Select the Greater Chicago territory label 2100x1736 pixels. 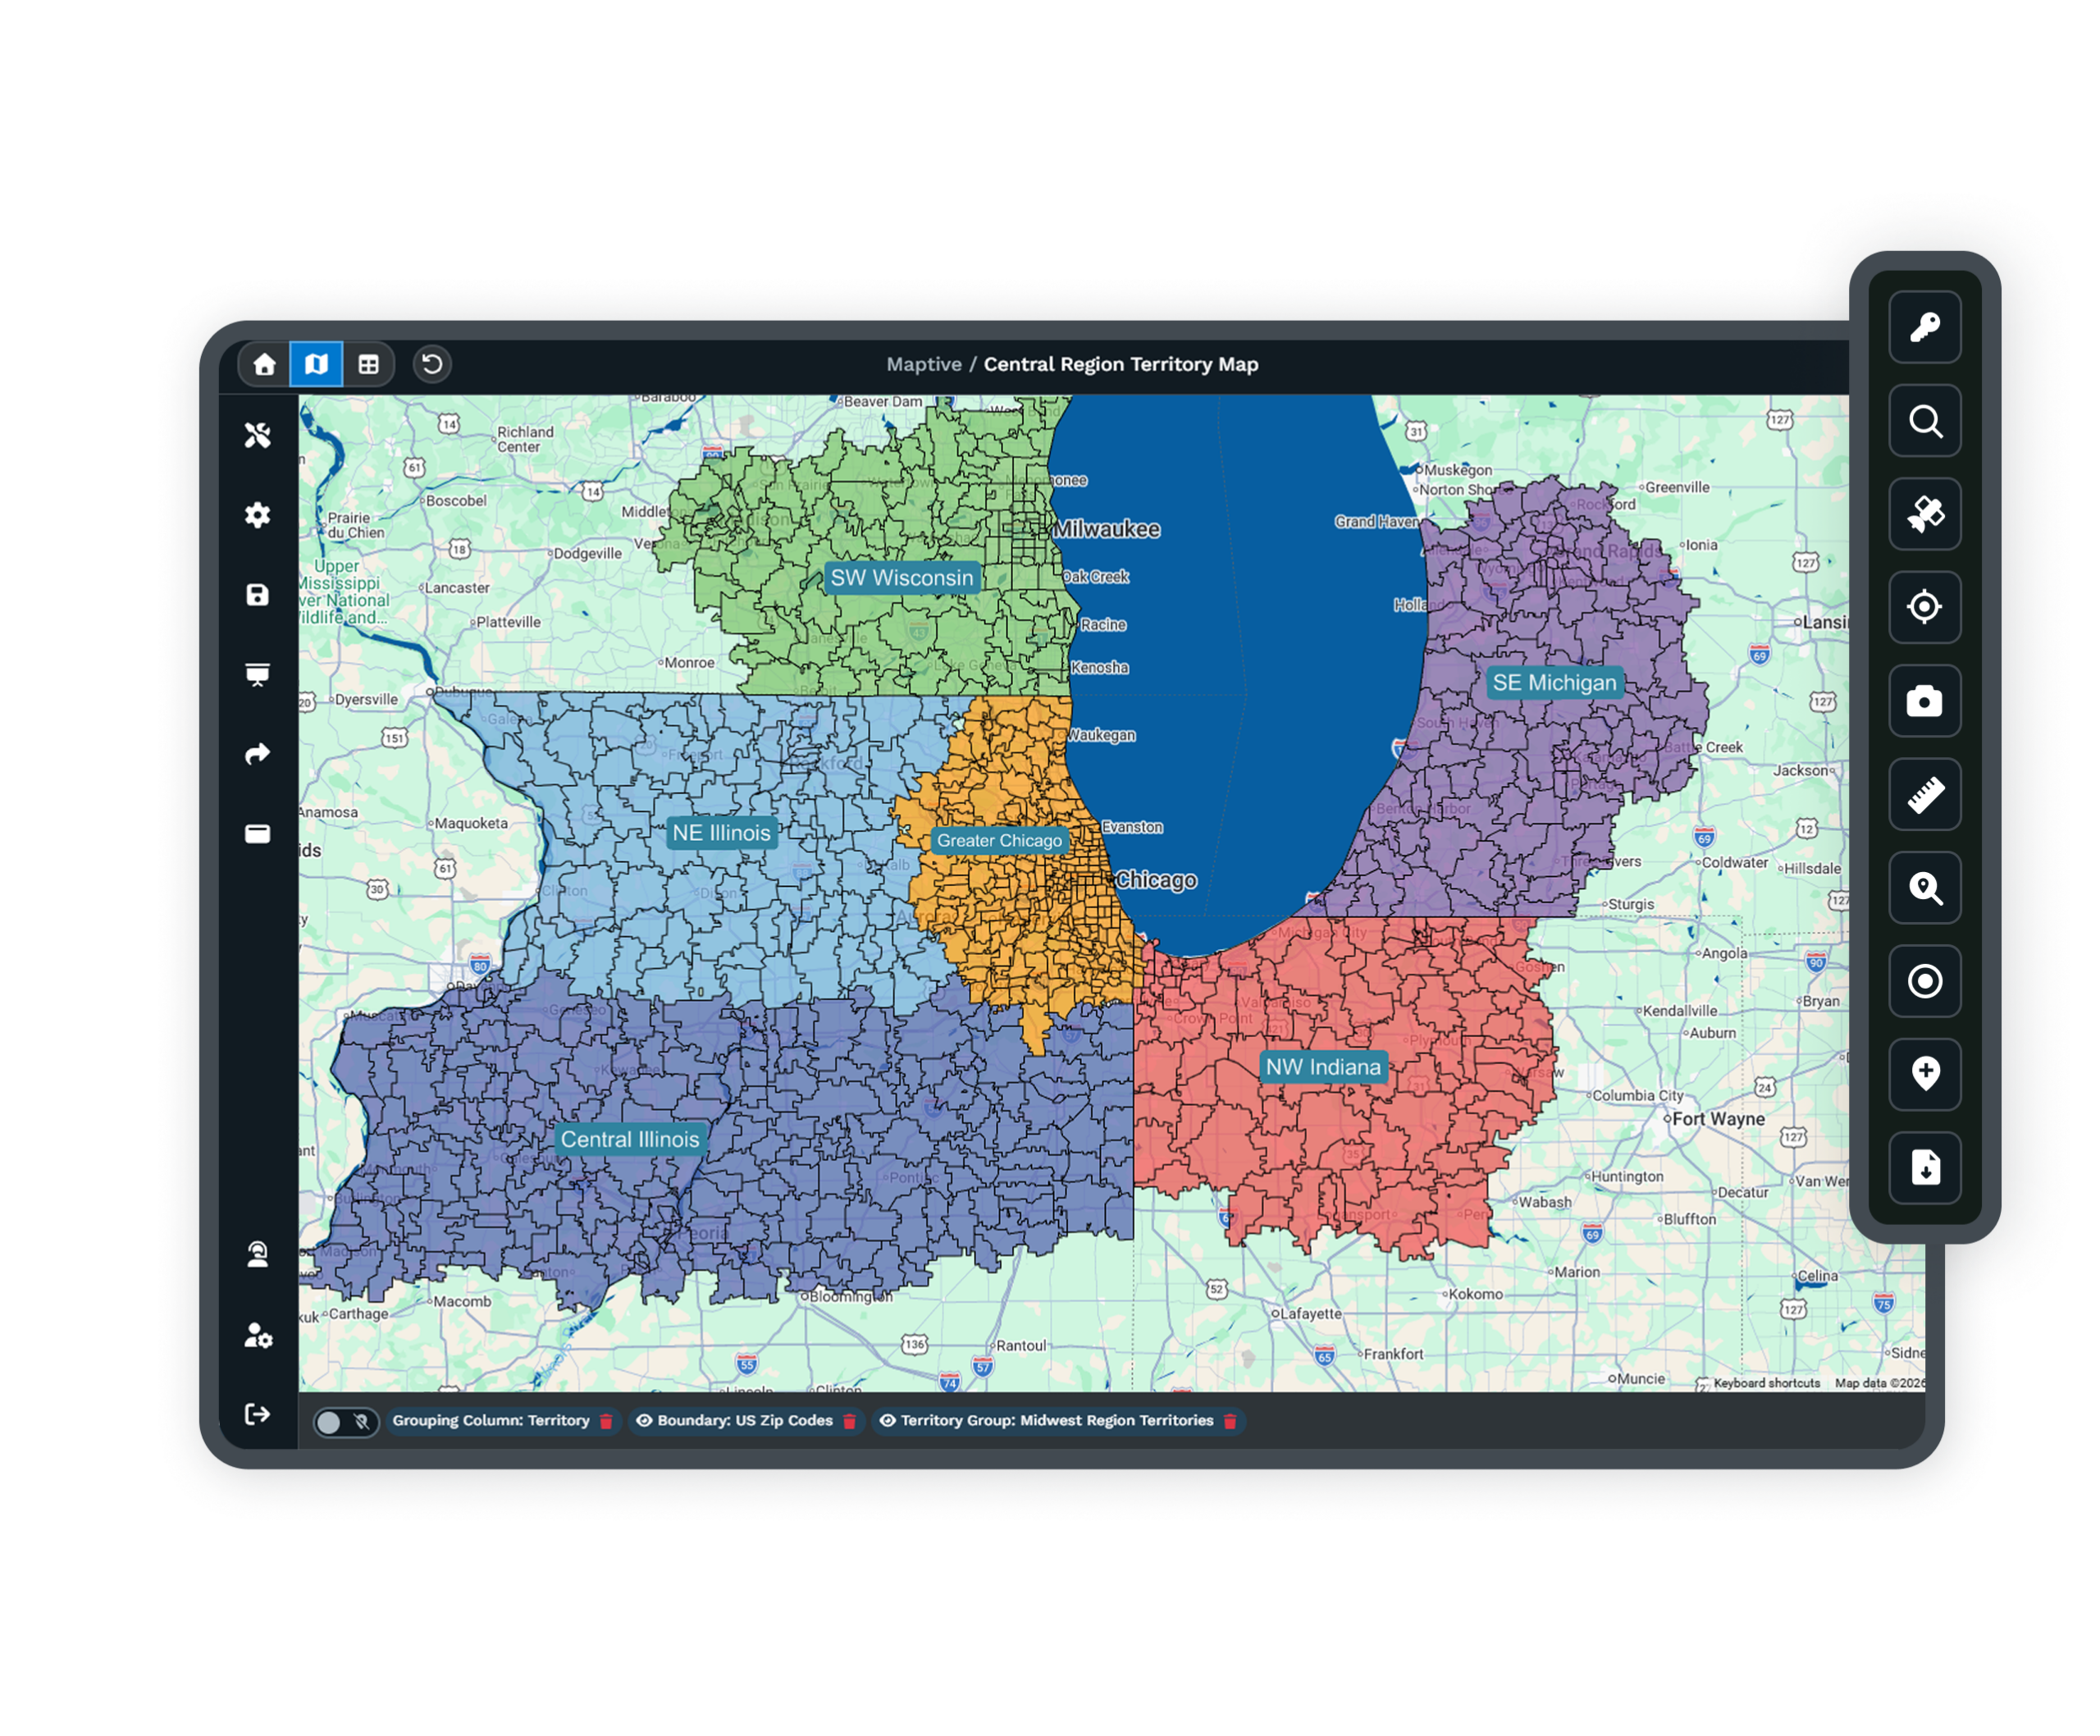point(999,840)
